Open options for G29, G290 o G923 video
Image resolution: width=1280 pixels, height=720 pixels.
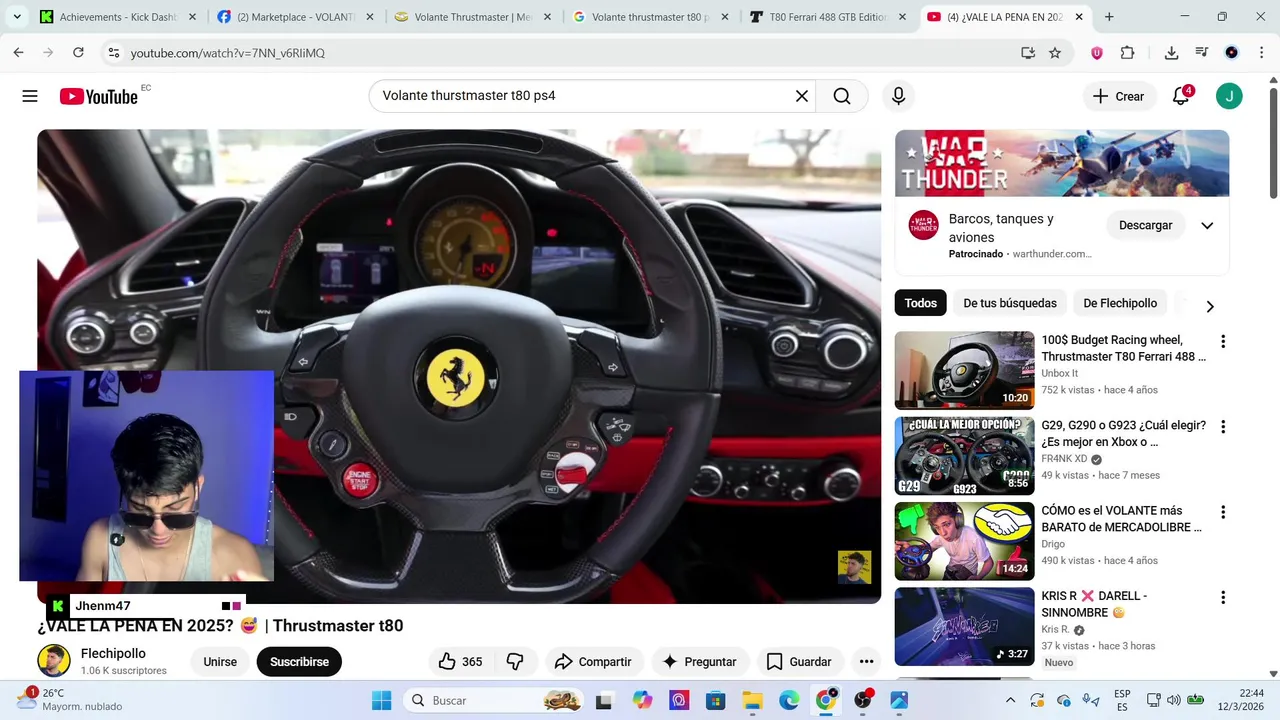[x=1222, y=426]
